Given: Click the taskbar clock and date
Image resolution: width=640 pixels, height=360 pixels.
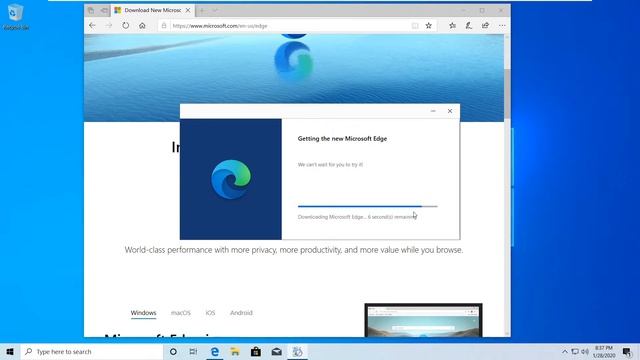Looking at the screenshot, I should pos(604,352).
